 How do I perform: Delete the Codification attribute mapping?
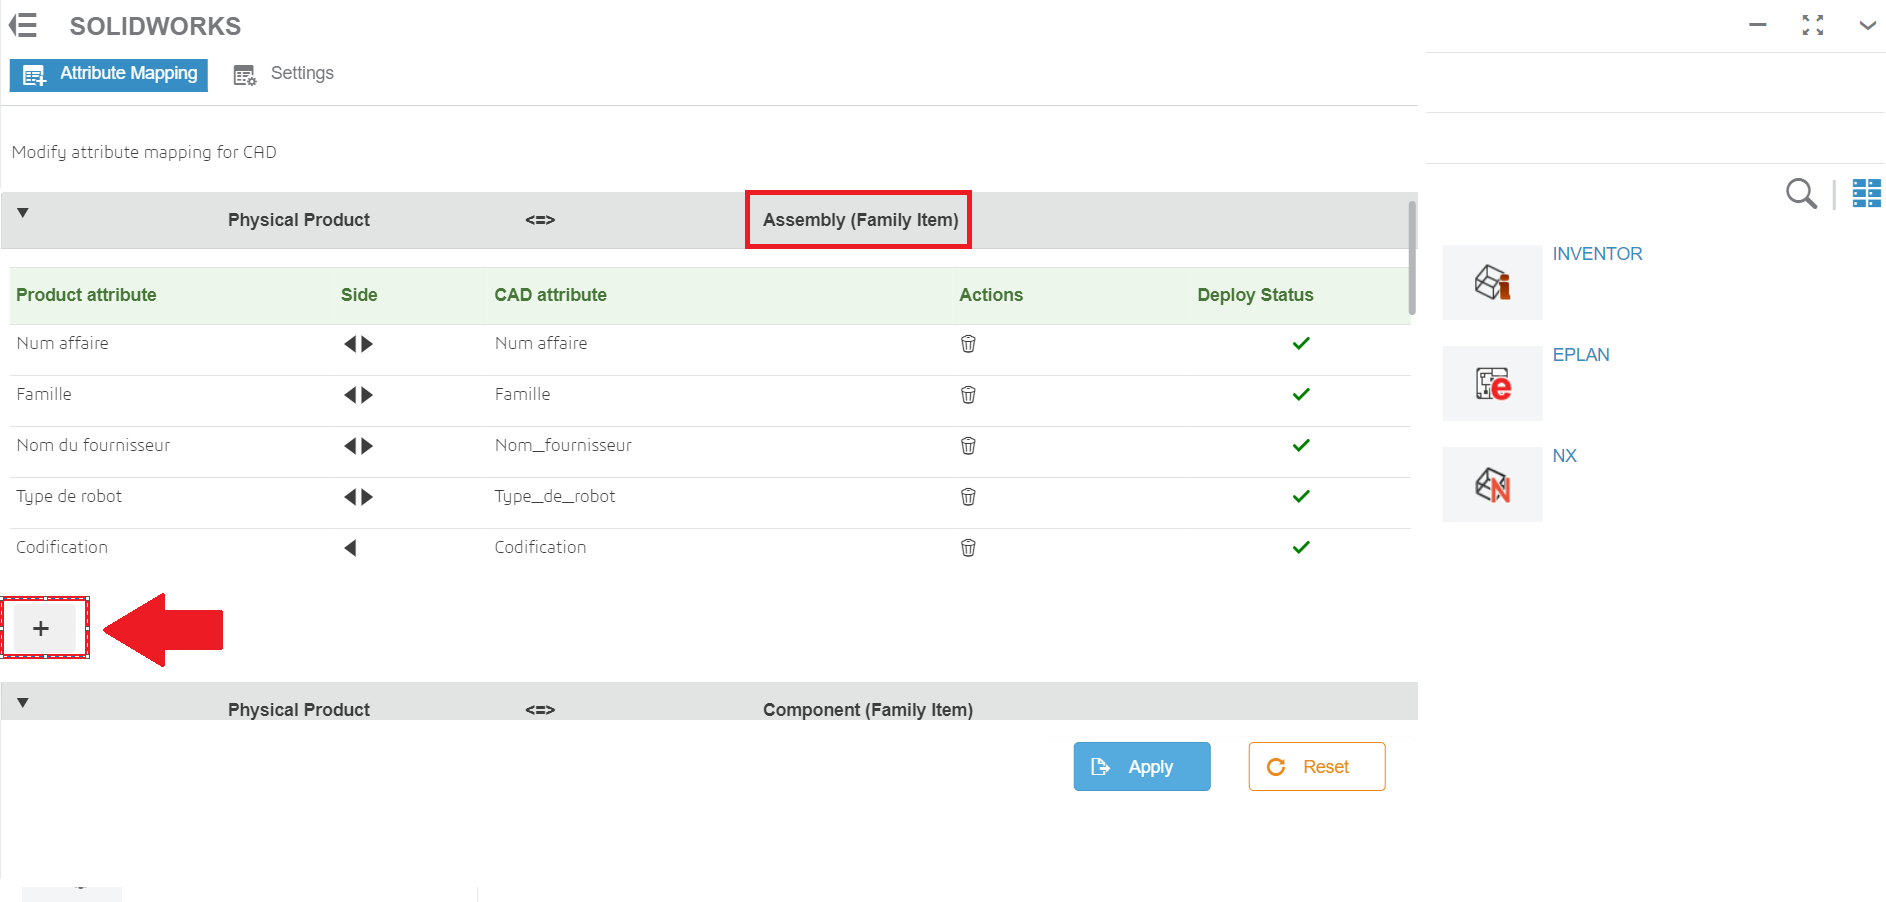pyautogui.click(x=968, y=548)
